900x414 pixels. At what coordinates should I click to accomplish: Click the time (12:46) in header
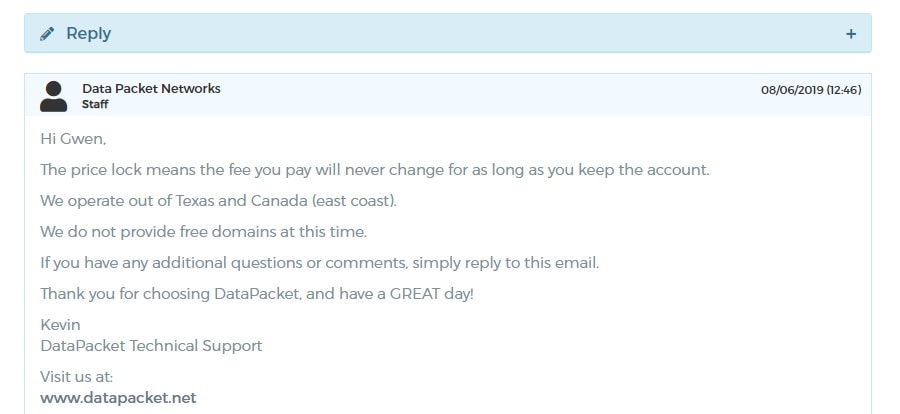[844, 90]
